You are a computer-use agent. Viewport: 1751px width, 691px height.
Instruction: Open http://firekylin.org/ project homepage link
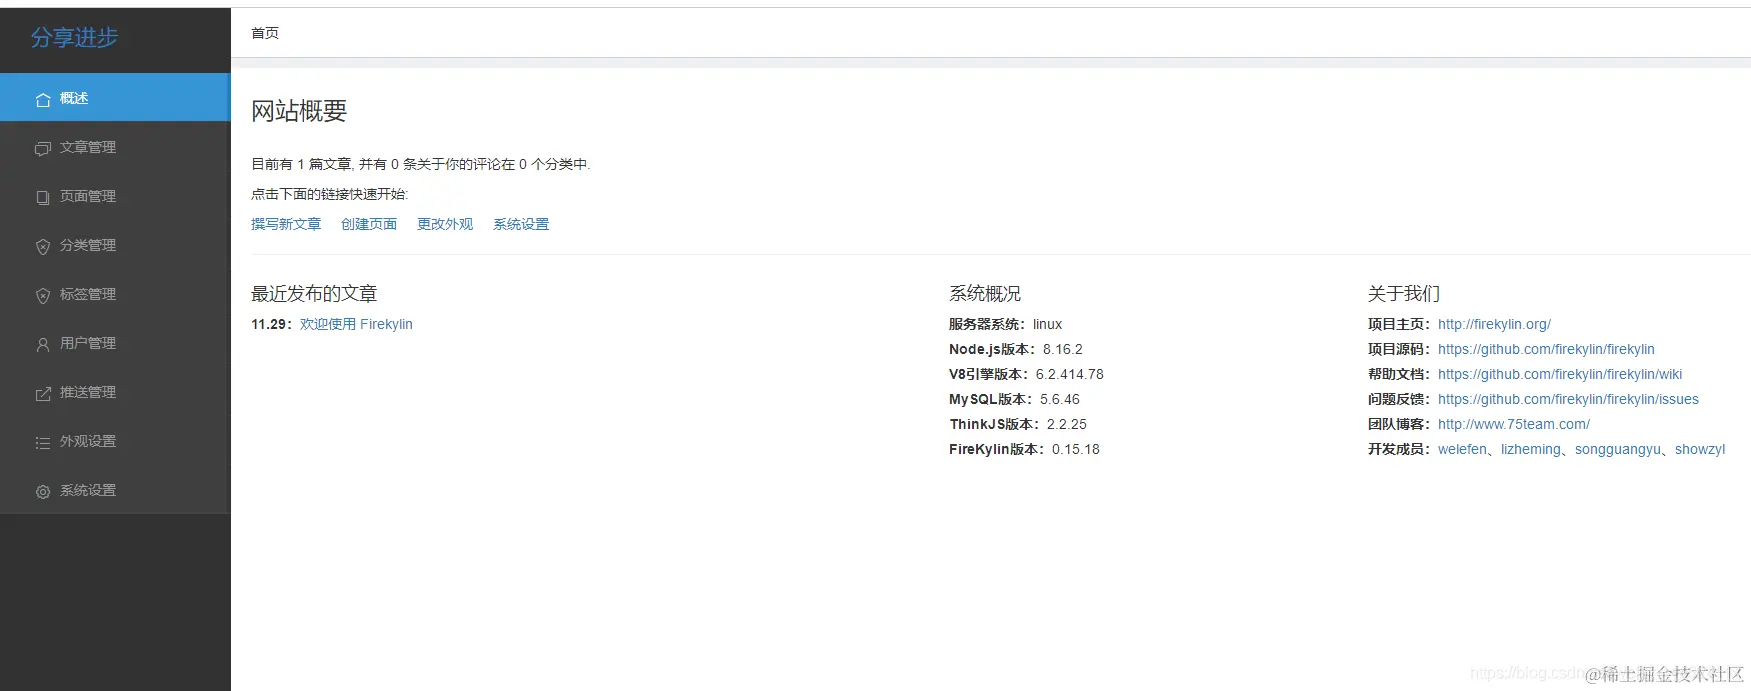tap(1494, 324)
